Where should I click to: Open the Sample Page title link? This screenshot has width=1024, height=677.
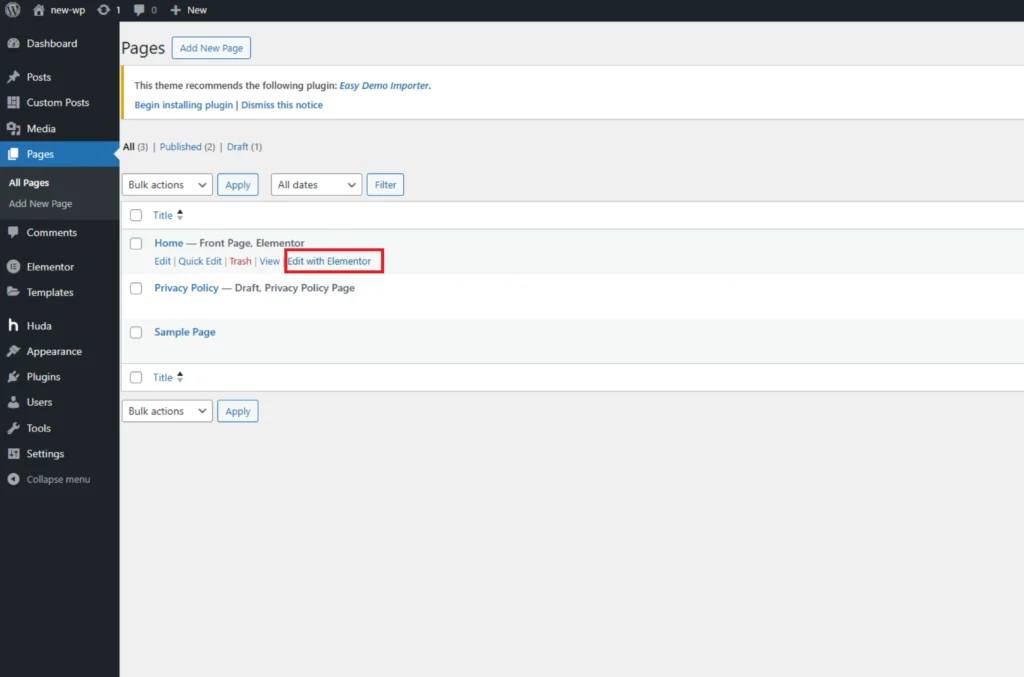coord(185,332)
